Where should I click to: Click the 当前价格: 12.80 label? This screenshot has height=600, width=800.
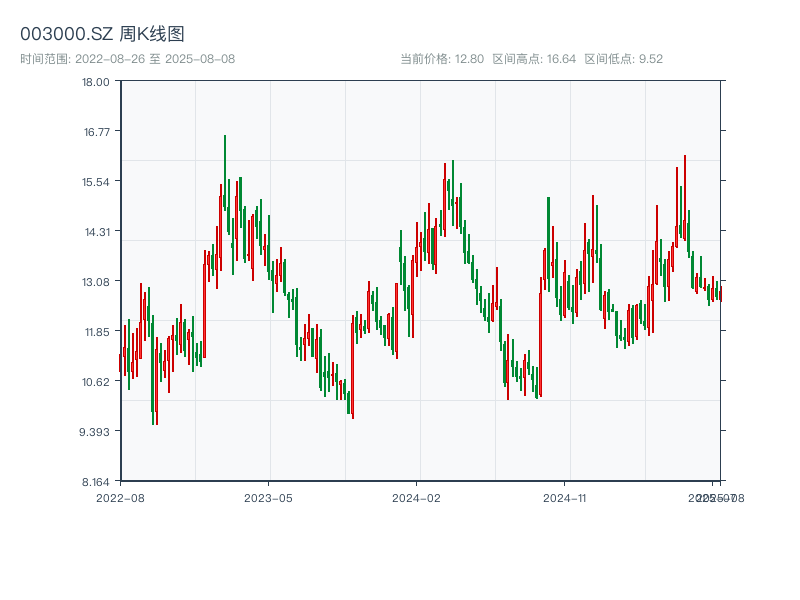tap(442, 59)
